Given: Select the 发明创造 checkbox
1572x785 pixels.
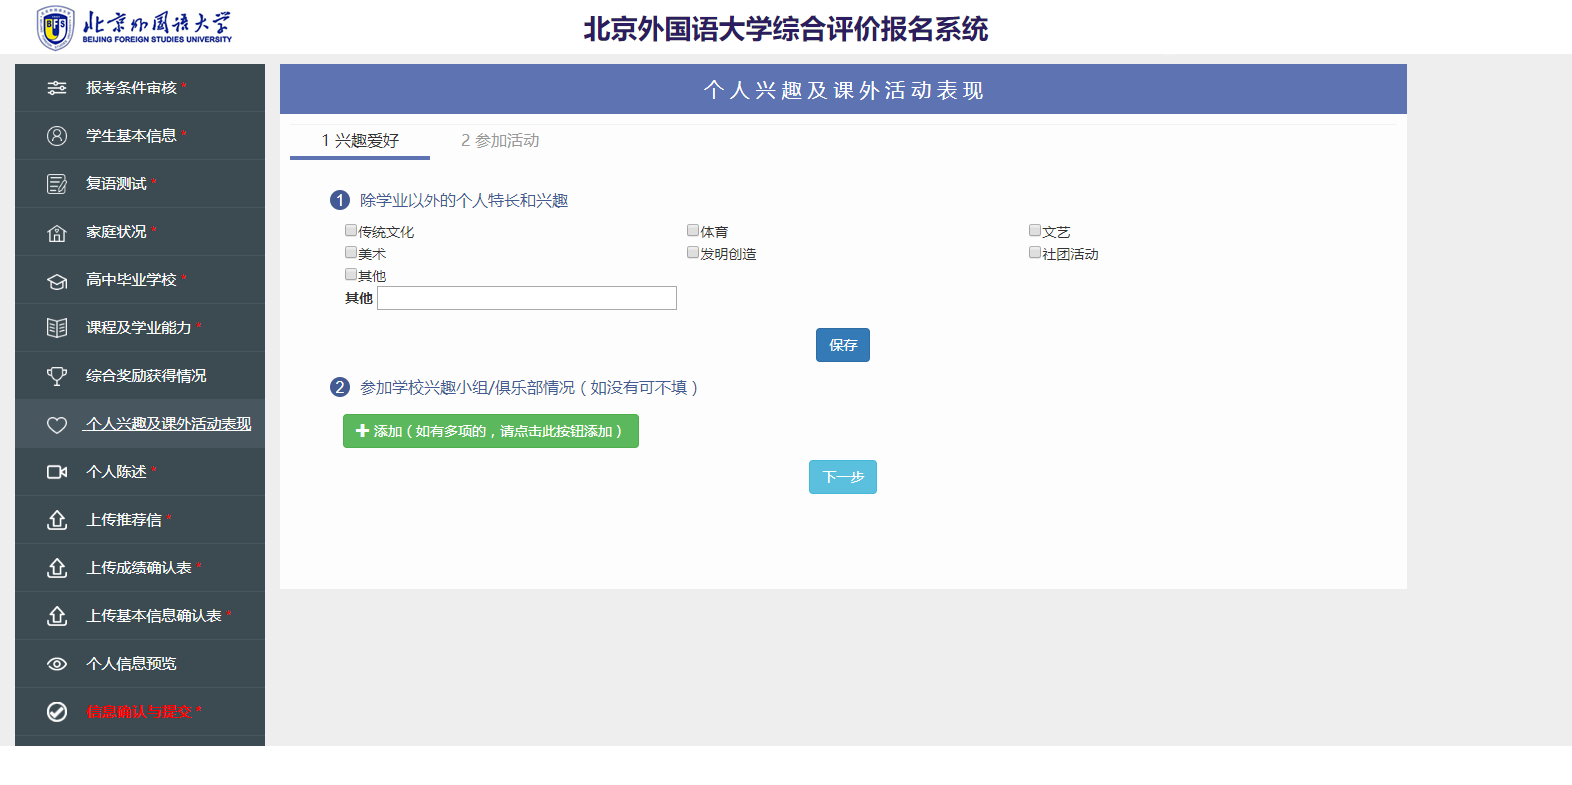Looking at the screenshot, I should tap(693, 252).
